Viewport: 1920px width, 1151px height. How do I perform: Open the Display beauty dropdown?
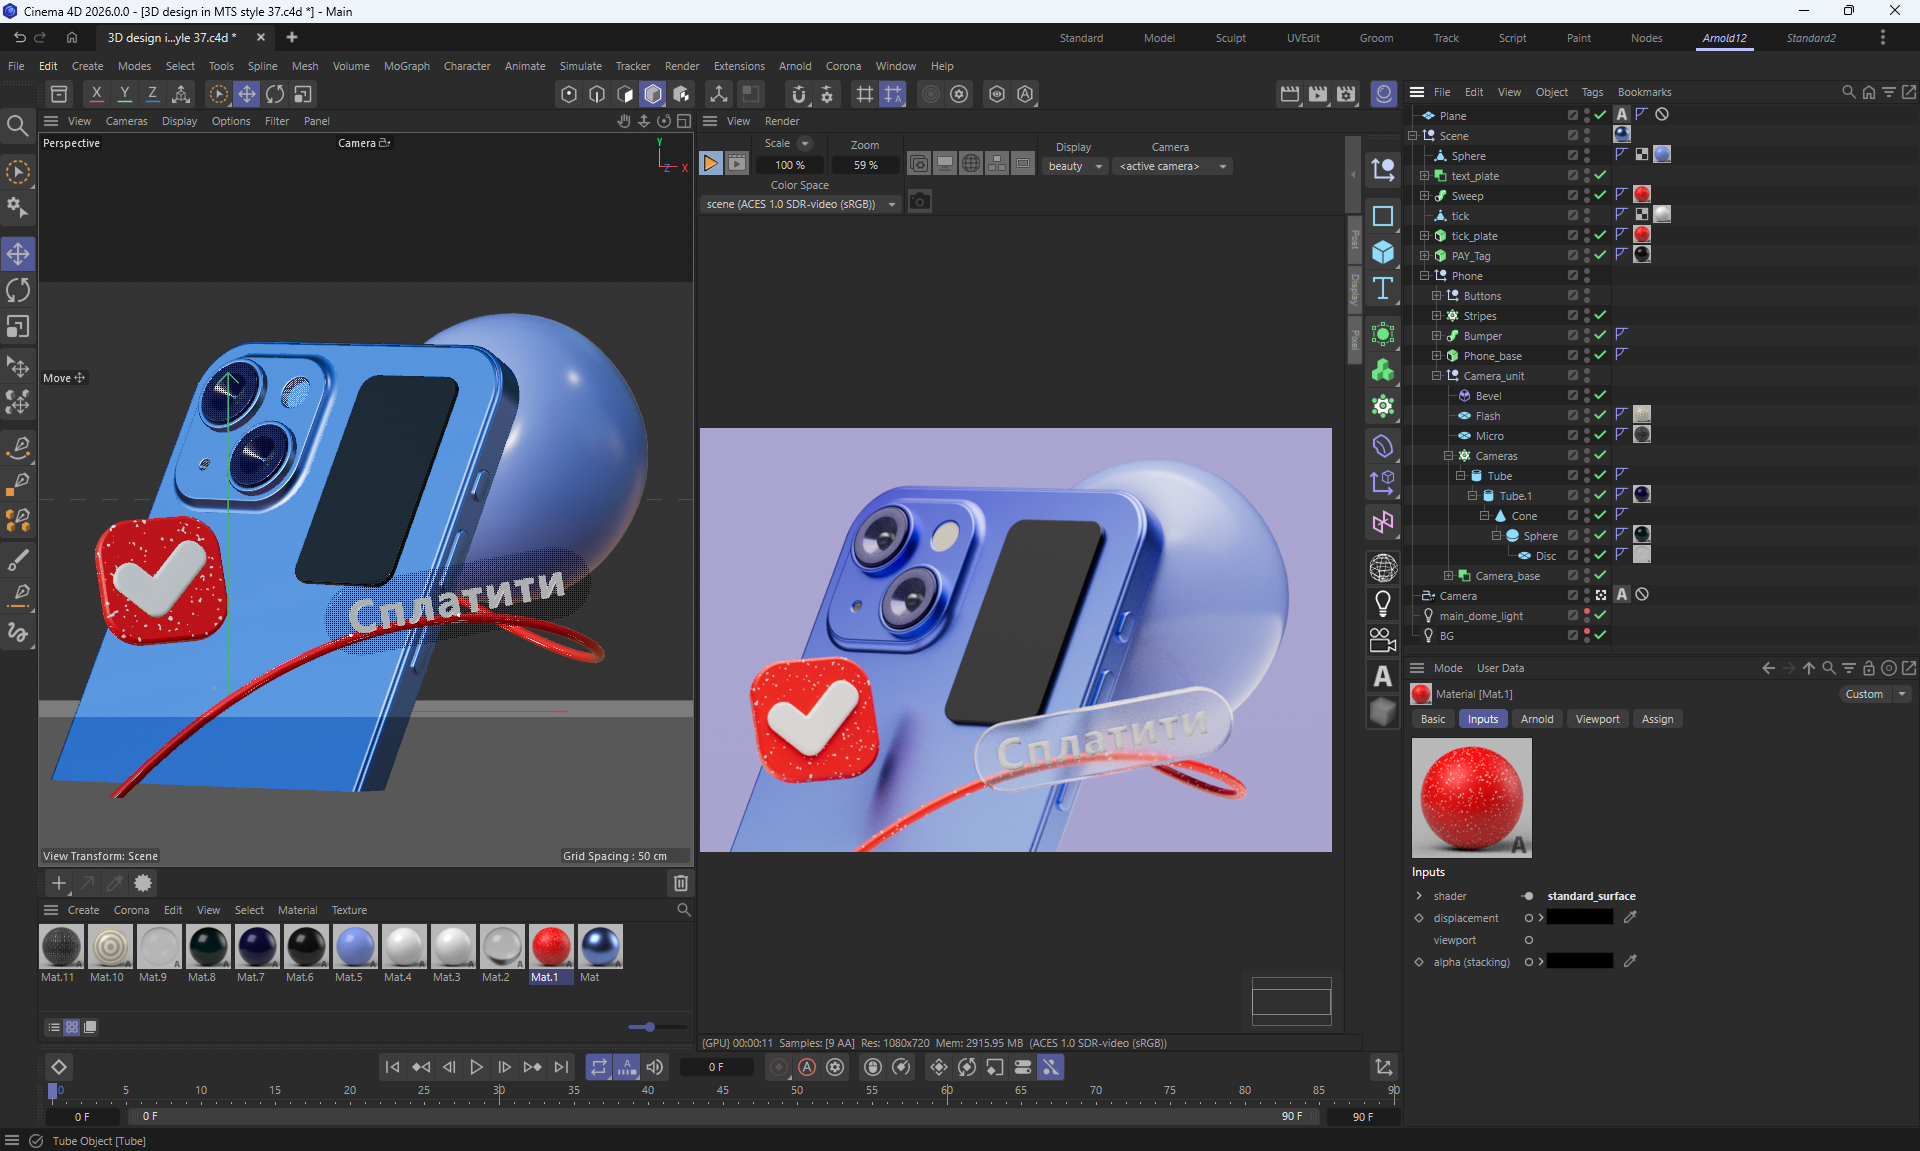tap(1074, 166)
